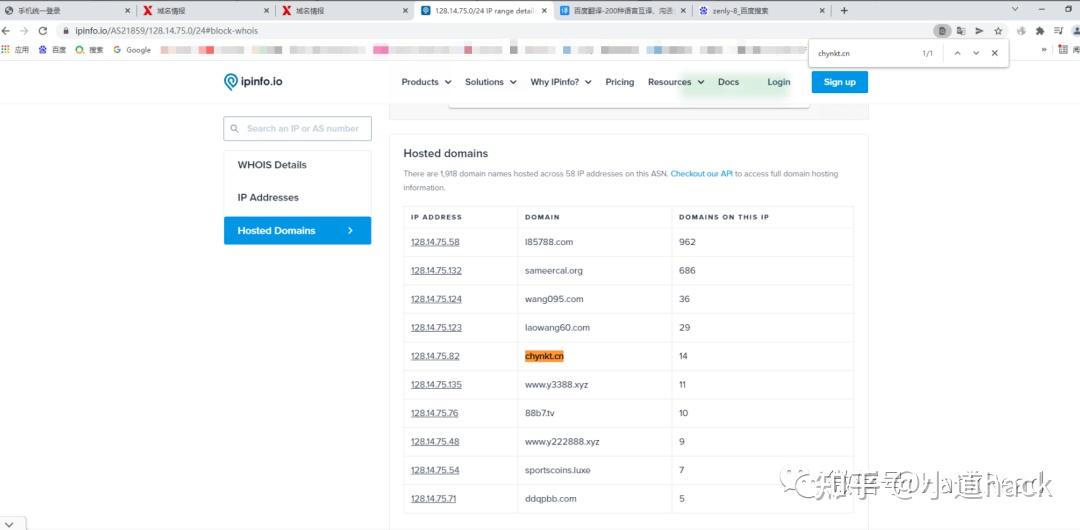Expand the downloads shelf chevron at the bottom left
This screenshot has height=530, width=1080.
point(10,524)
